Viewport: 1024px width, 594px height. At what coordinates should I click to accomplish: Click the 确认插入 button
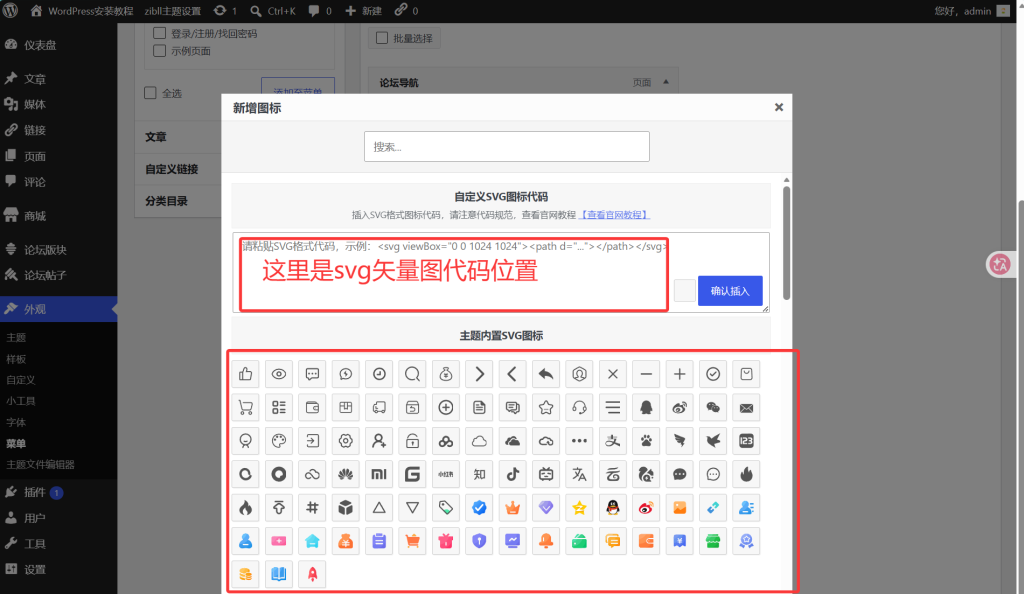tap(730, 290)
